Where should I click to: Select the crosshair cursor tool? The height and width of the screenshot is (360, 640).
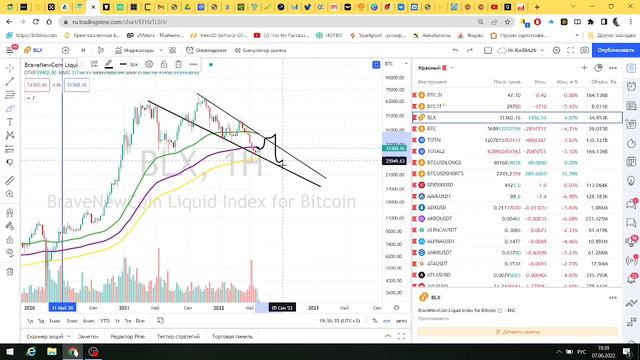[10, 68]
